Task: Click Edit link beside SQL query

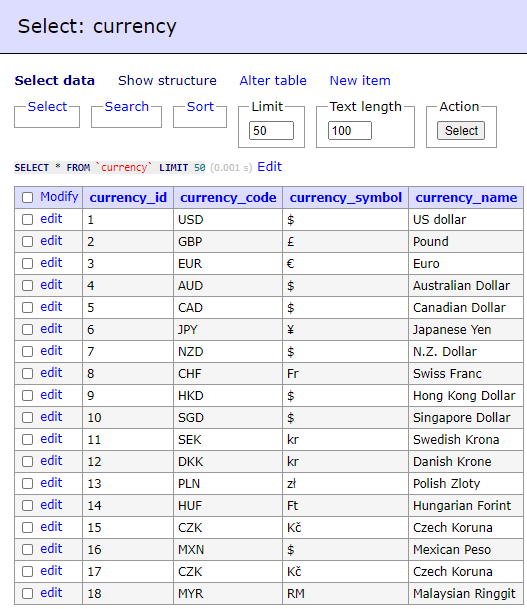Action: (270, 167)
